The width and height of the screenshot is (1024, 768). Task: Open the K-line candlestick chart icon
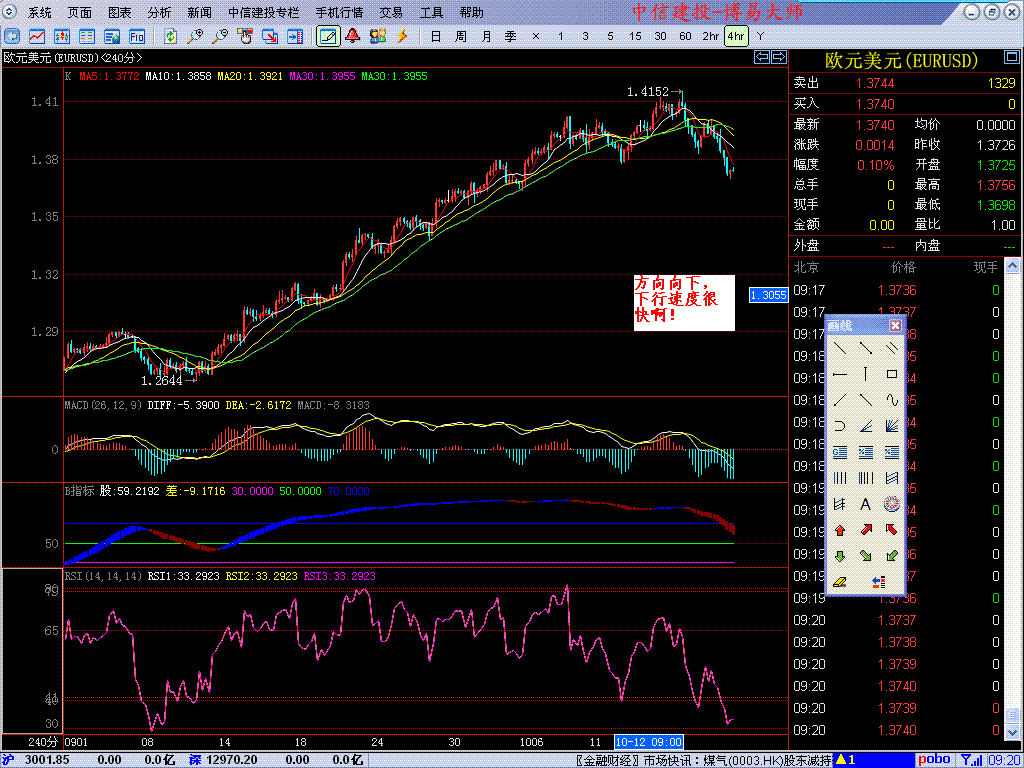point(62,36)
